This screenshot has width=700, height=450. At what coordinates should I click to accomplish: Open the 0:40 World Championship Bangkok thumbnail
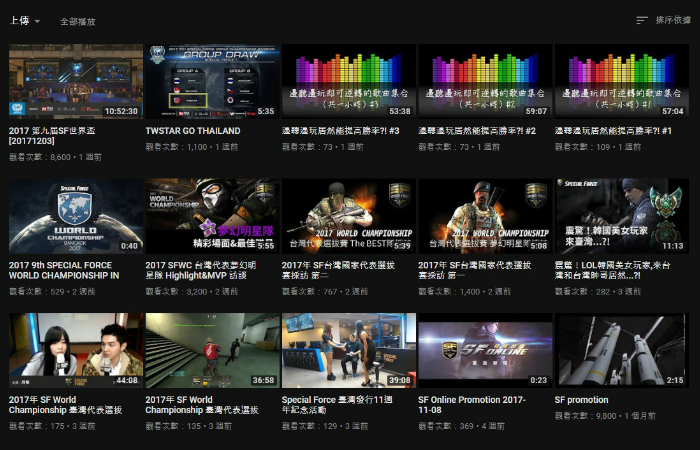[x=76, y=216]
